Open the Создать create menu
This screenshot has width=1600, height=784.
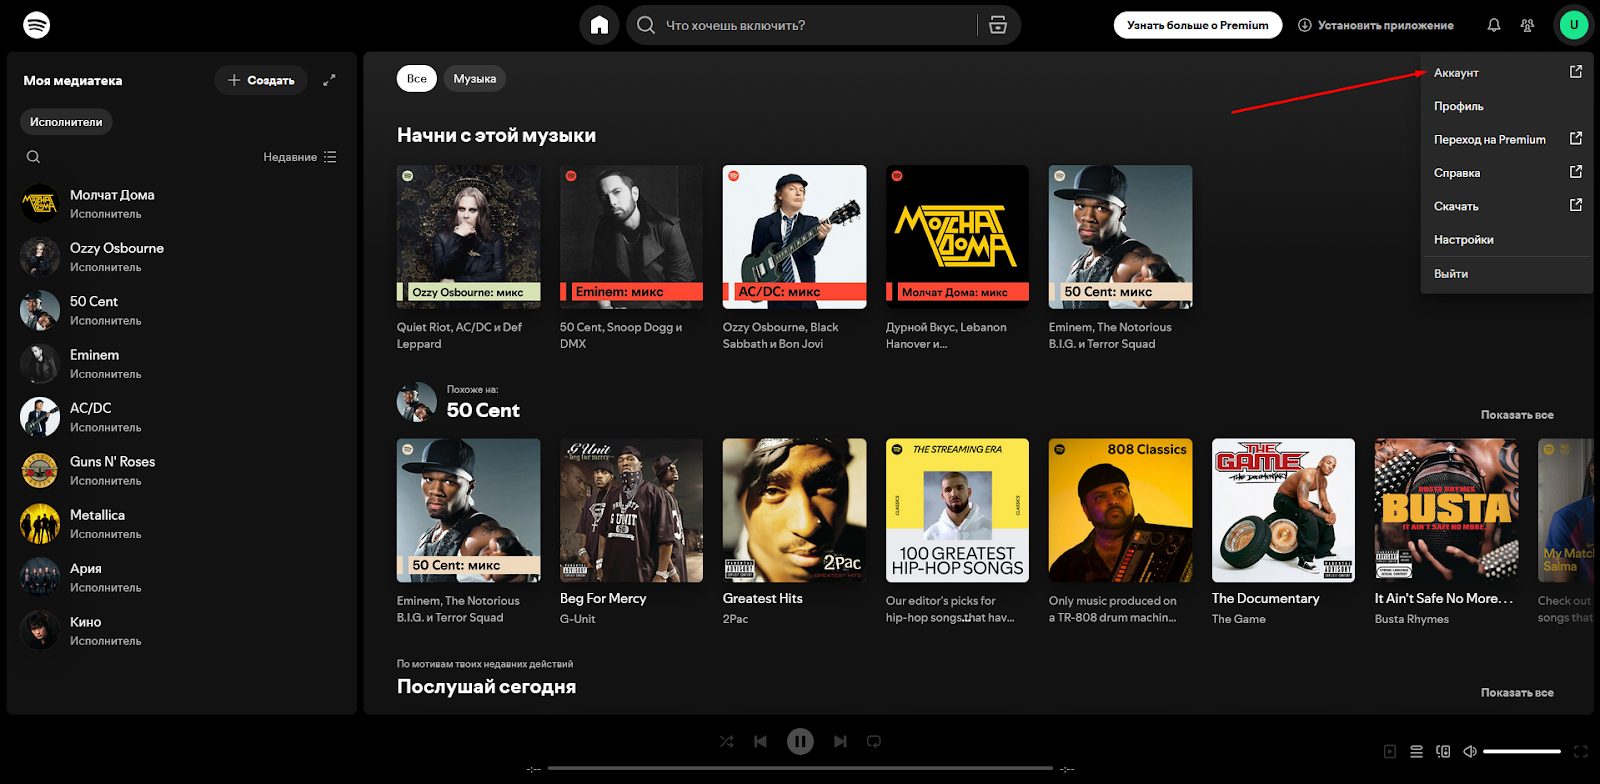click(261, 80)
